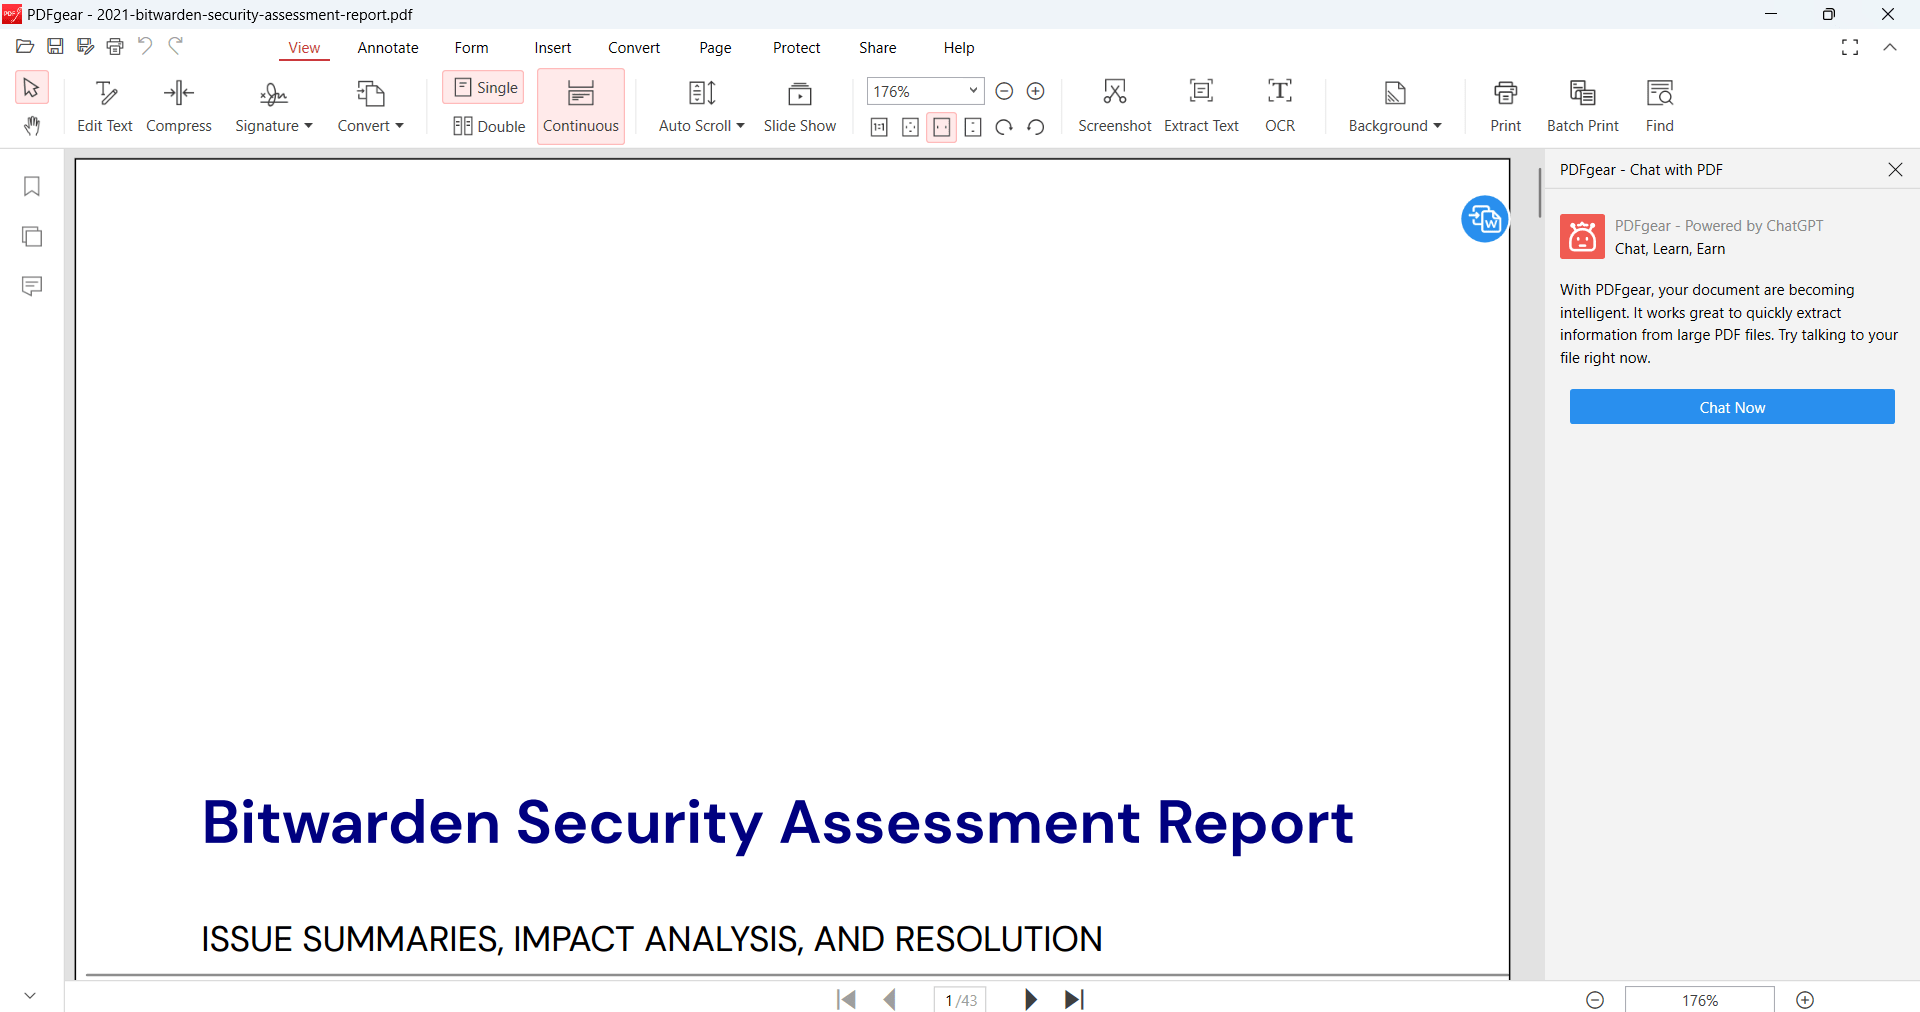Take a screenshot of the document

coord(1114,104)
